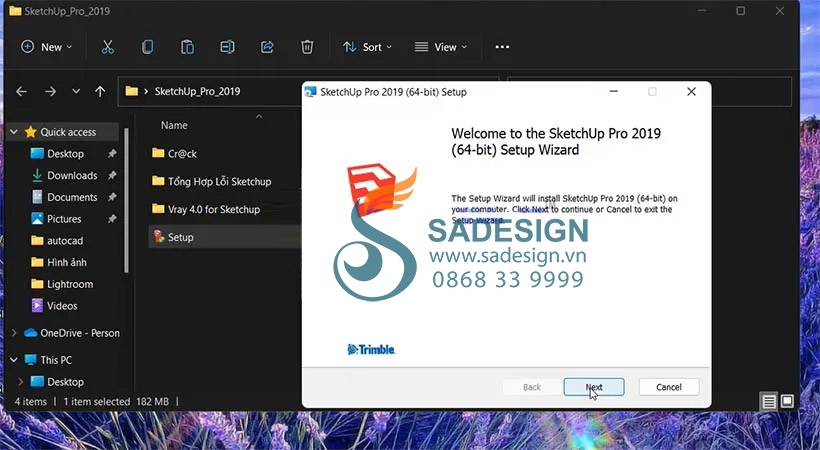Open Pictures in navigation pane
This screenshot has width=820, height=450.
[x=64, y=219]
